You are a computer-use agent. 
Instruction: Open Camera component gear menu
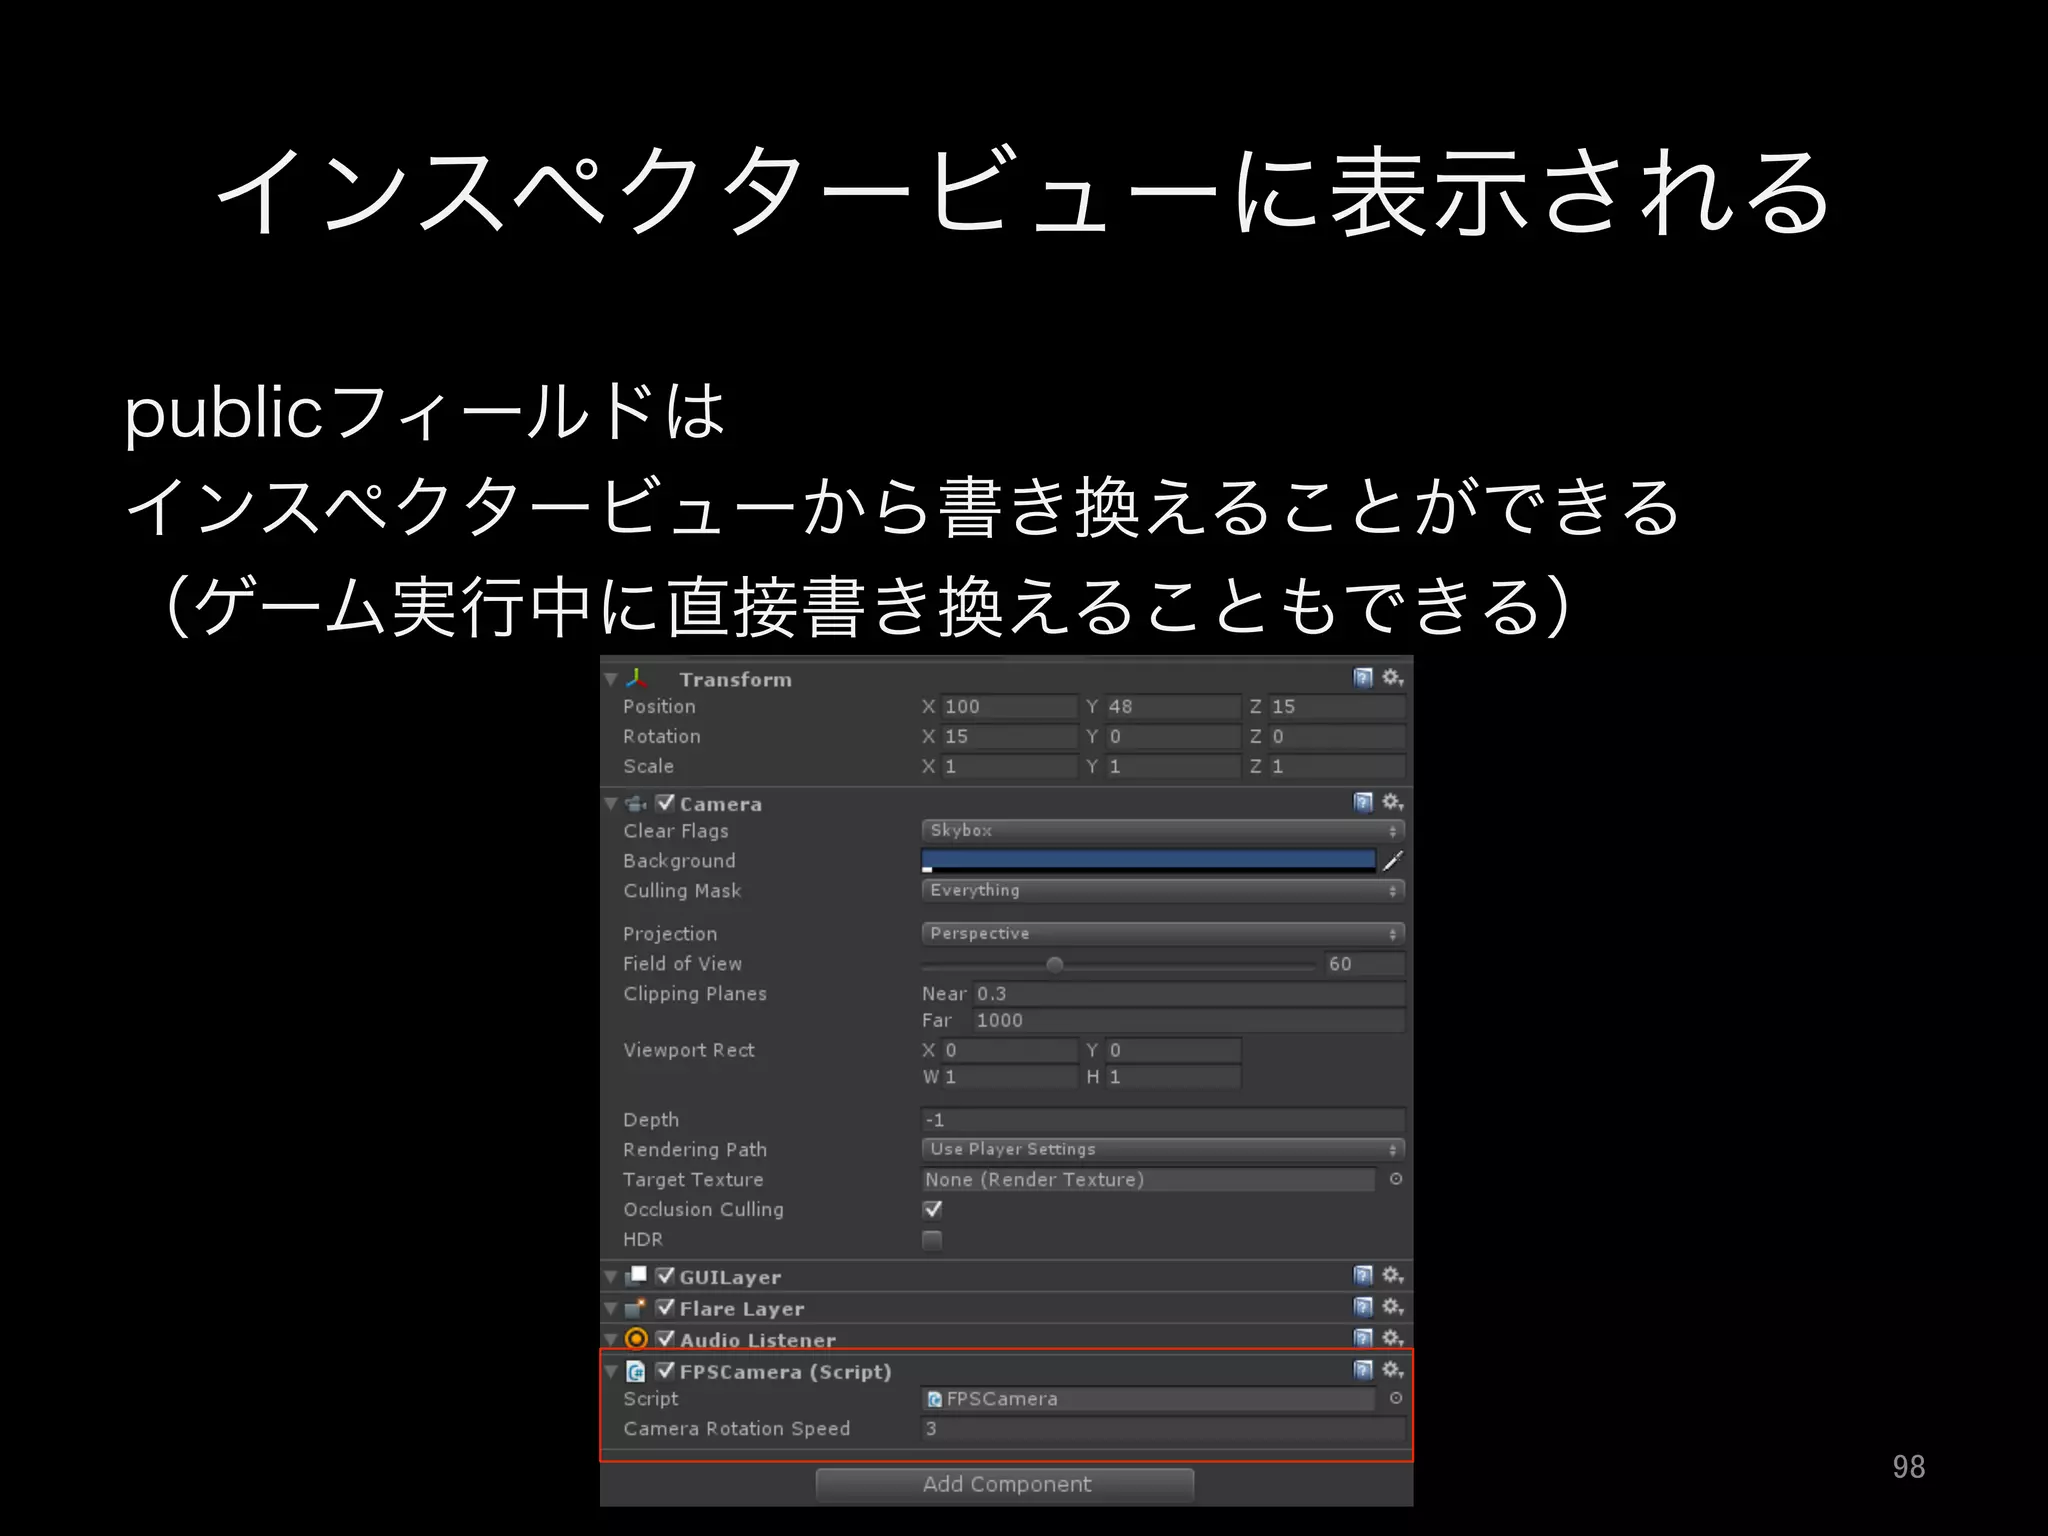click(x=1393, y=802)
